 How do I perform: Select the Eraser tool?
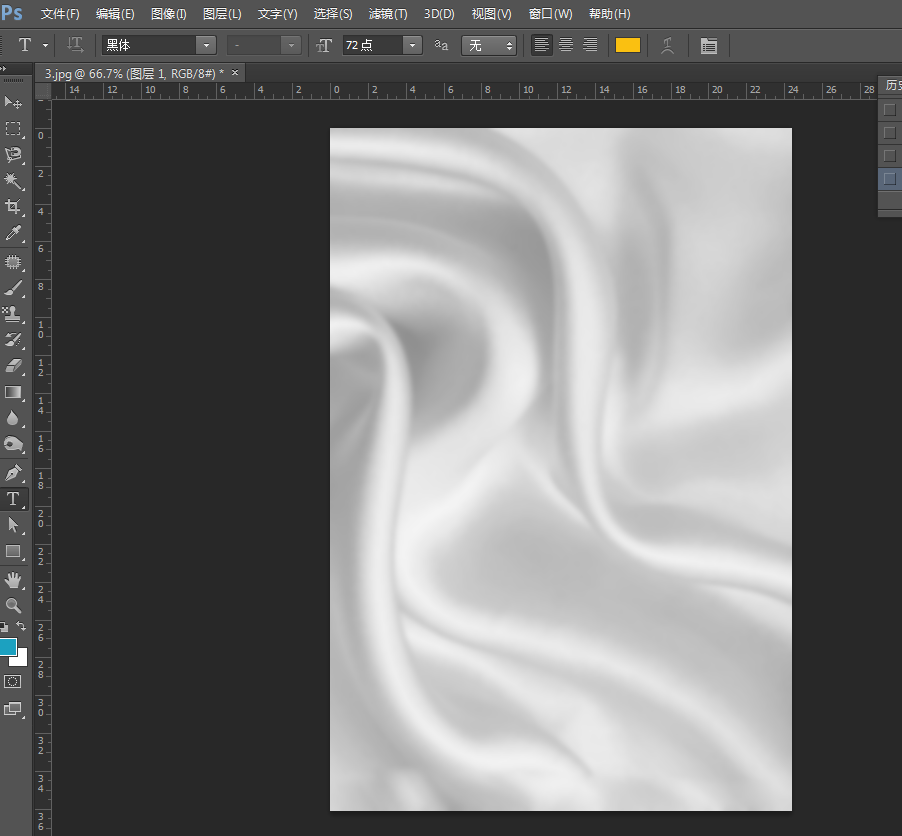click(13, 366)
